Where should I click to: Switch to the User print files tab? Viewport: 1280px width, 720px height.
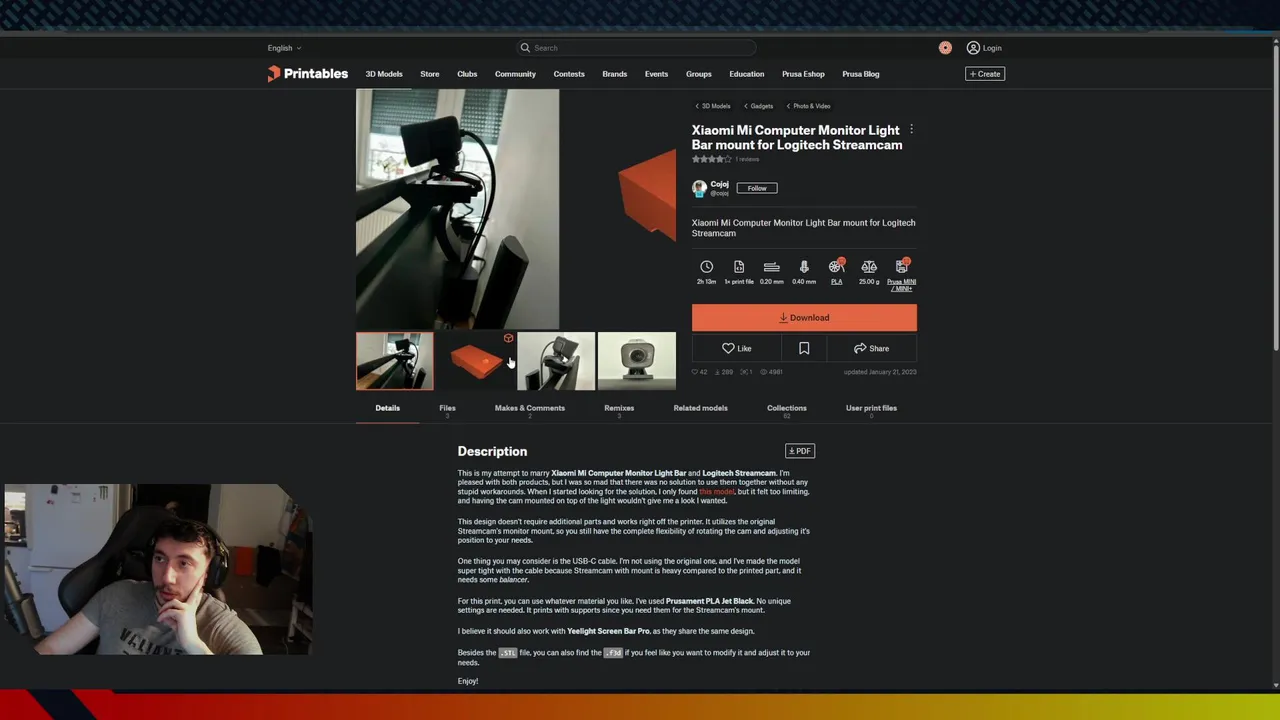[871, 408]
